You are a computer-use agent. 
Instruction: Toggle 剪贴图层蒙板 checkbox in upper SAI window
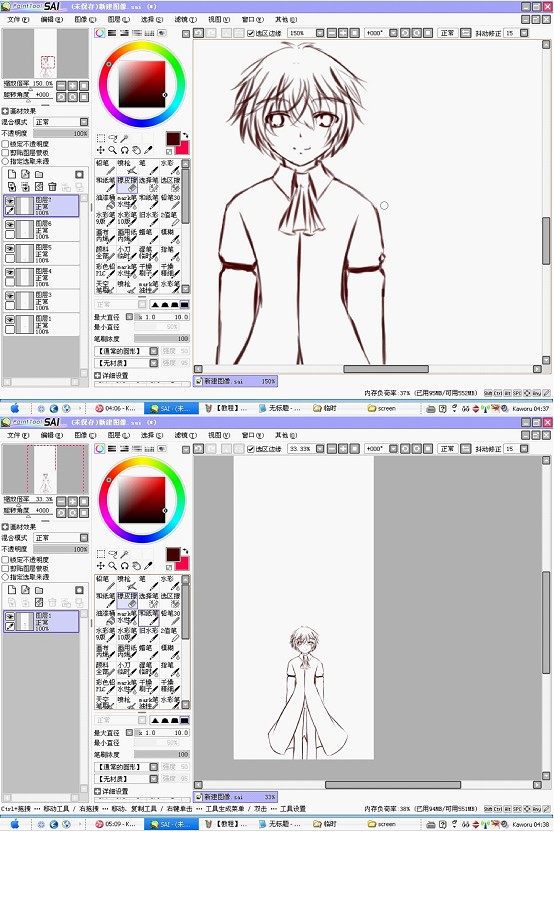[x=5, y=152]
